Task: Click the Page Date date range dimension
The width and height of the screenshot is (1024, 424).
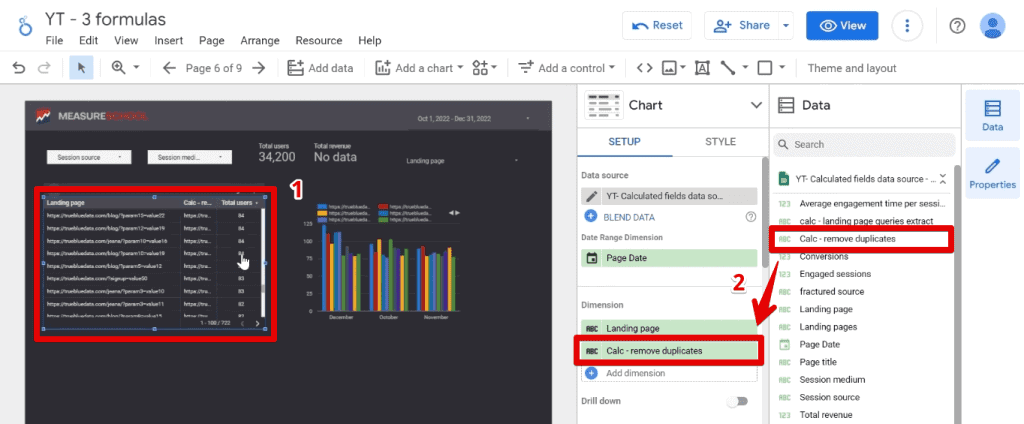Action: tap(669, 258)
